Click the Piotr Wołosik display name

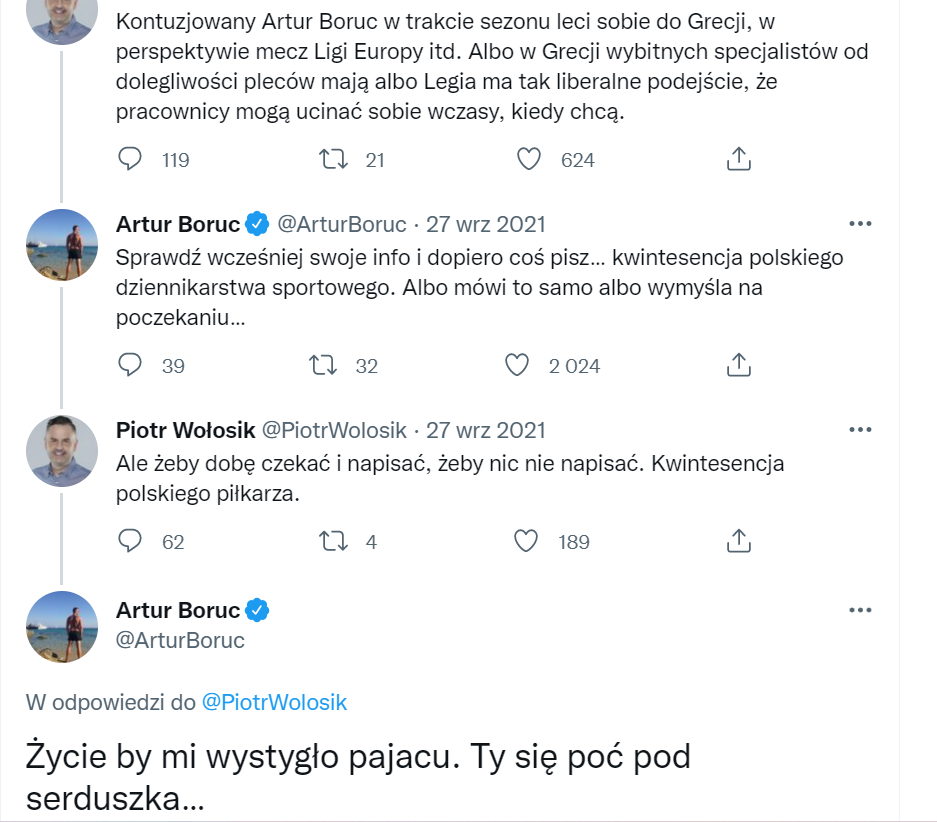point(184,430)
